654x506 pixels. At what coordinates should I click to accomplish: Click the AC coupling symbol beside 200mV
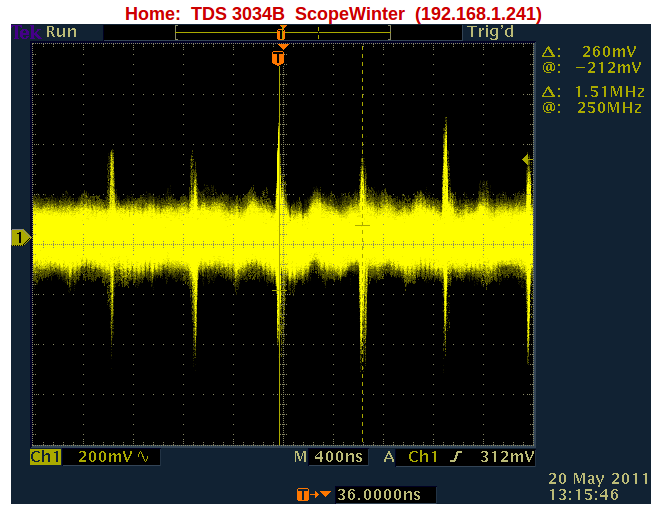coord(143,457)
